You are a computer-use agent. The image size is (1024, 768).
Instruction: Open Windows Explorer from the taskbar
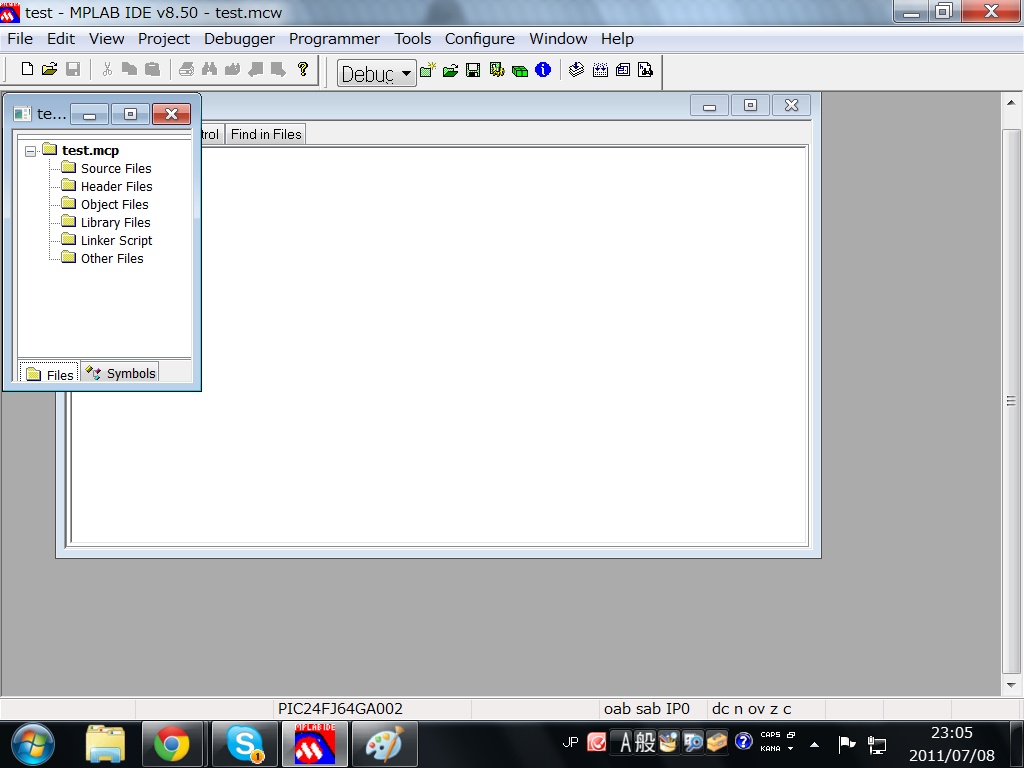point(105,744)
